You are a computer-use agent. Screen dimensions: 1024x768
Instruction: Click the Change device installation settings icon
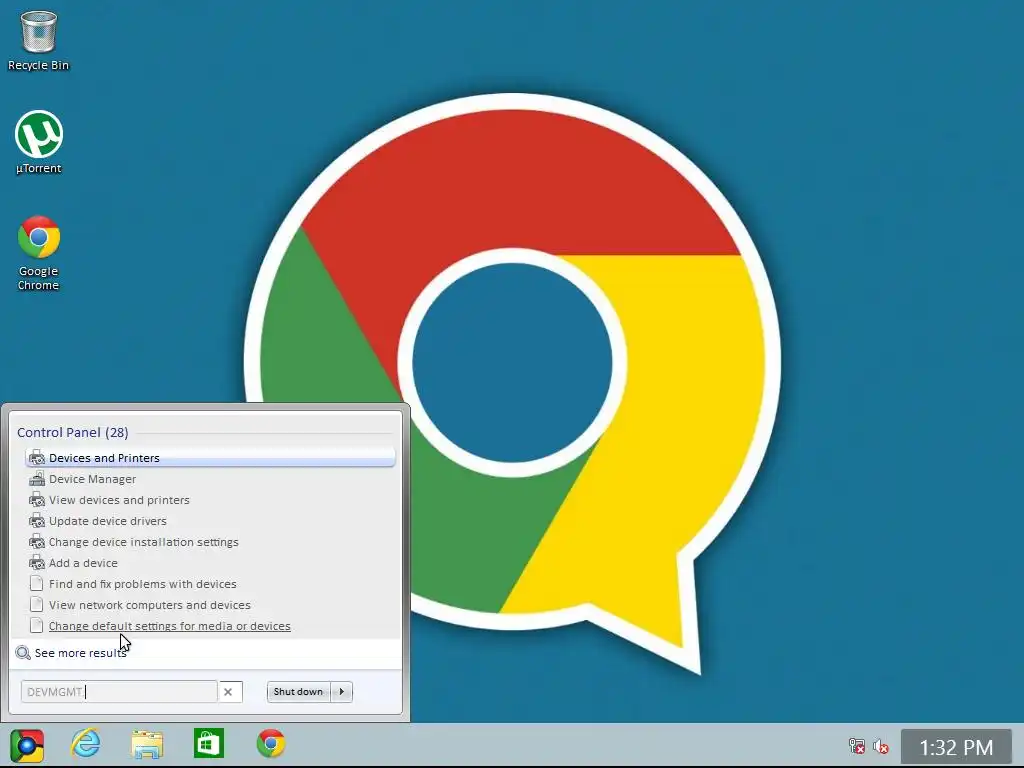coord(37,541)
